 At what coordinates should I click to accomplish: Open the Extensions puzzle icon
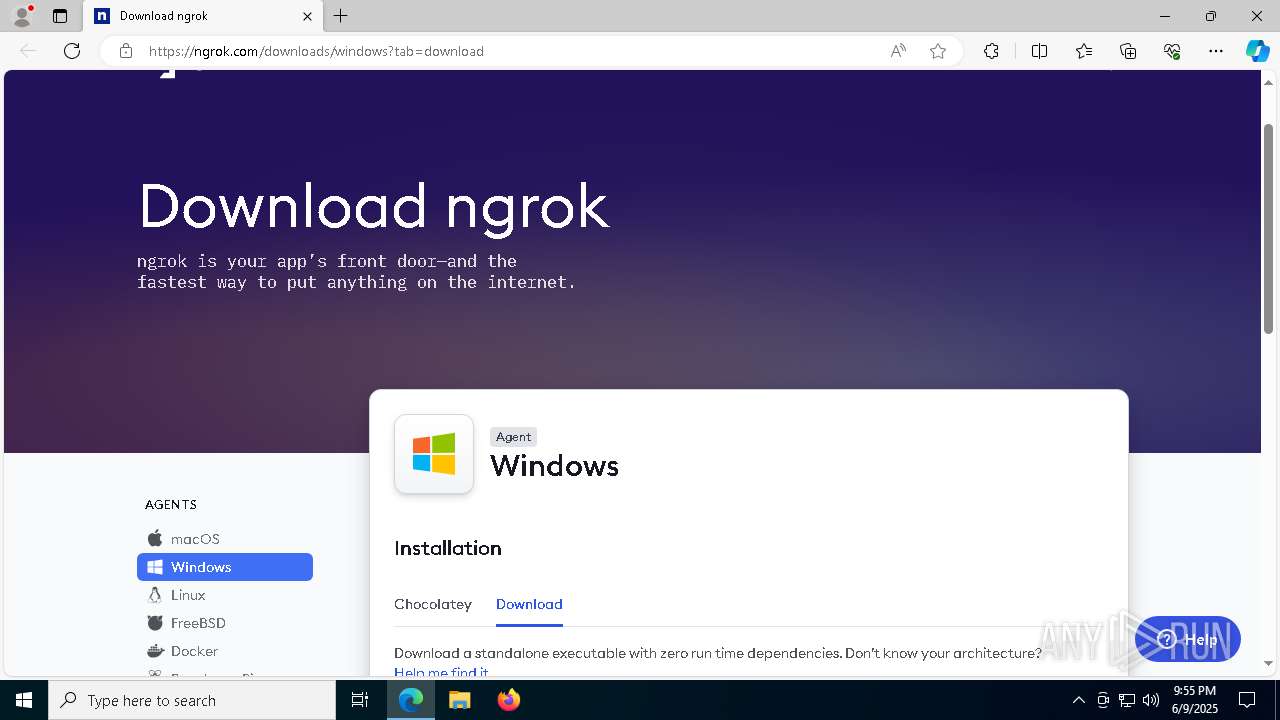point(991,51)
